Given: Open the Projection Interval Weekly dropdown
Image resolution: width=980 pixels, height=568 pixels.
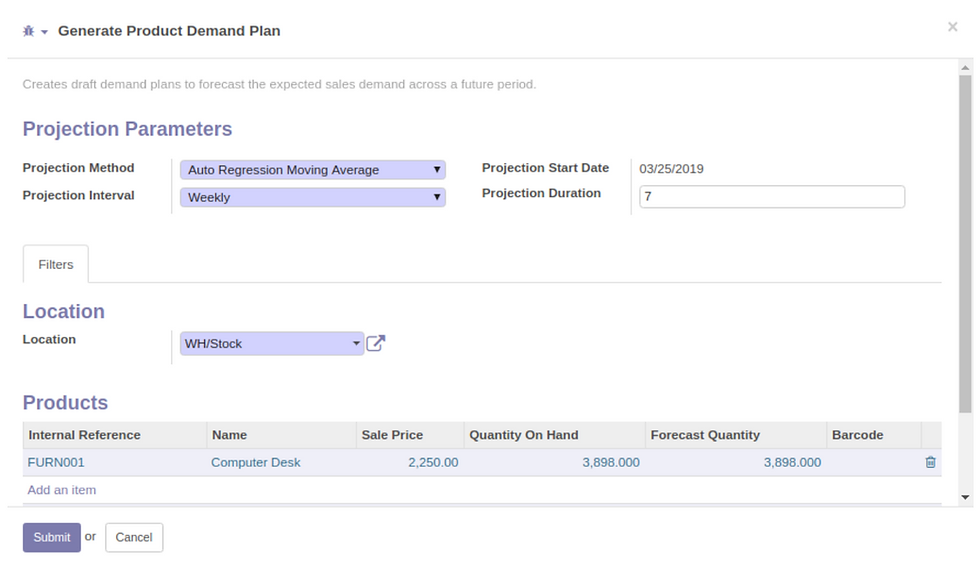Looking at the screenshot, I should tap(312, 197).
